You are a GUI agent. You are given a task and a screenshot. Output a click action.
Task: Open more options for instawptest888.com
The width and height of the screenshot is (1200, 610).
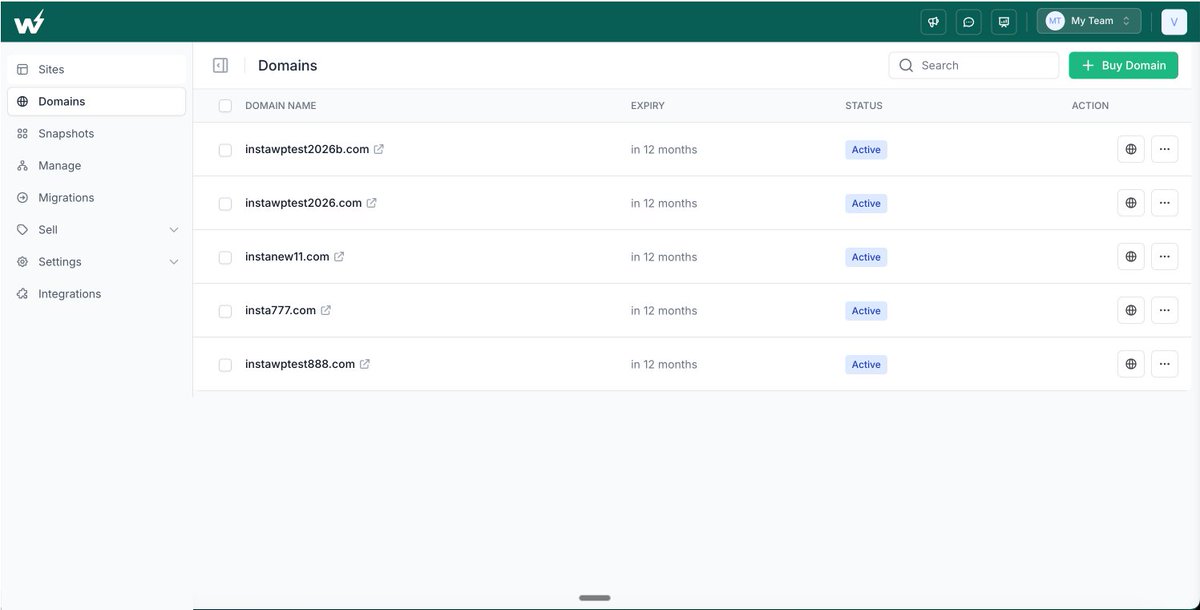1164,364
